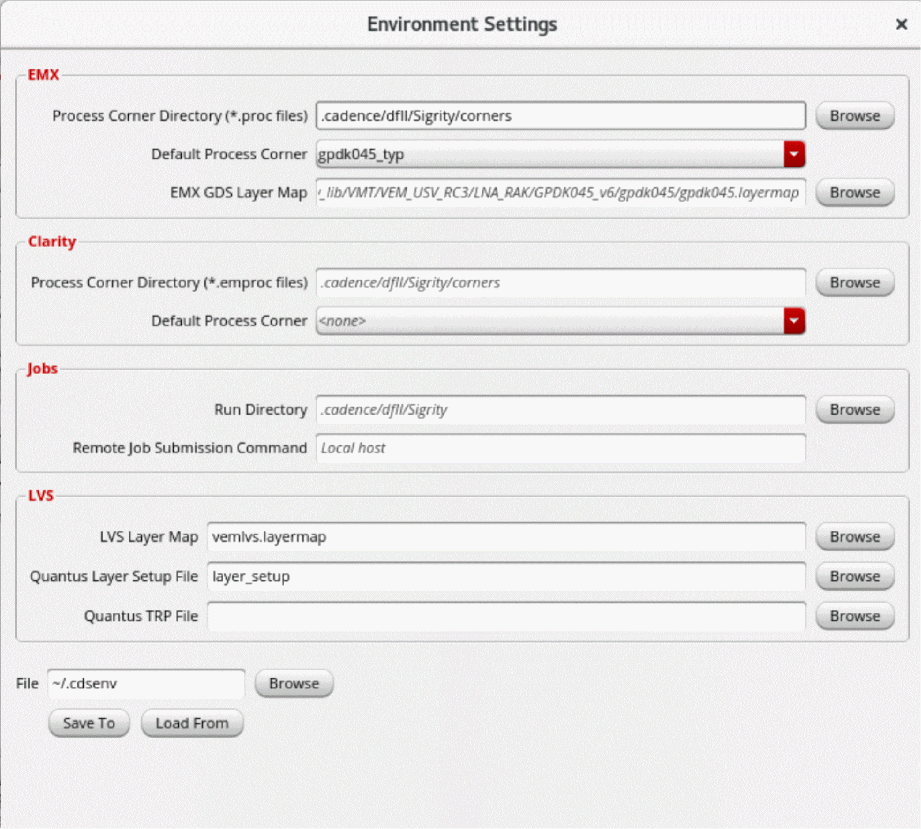The image size is (921, 829).
Task: Edit the EMX Process Corner Directory field
Action: pyautogui.click(x=560, y=116)
